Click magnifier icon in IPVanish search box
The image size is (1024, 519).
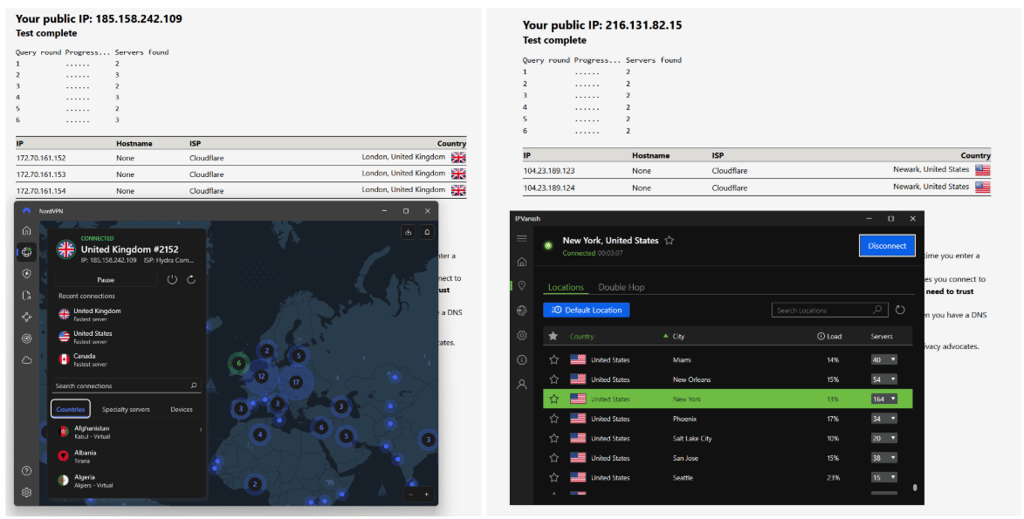[x=878, y=310]
